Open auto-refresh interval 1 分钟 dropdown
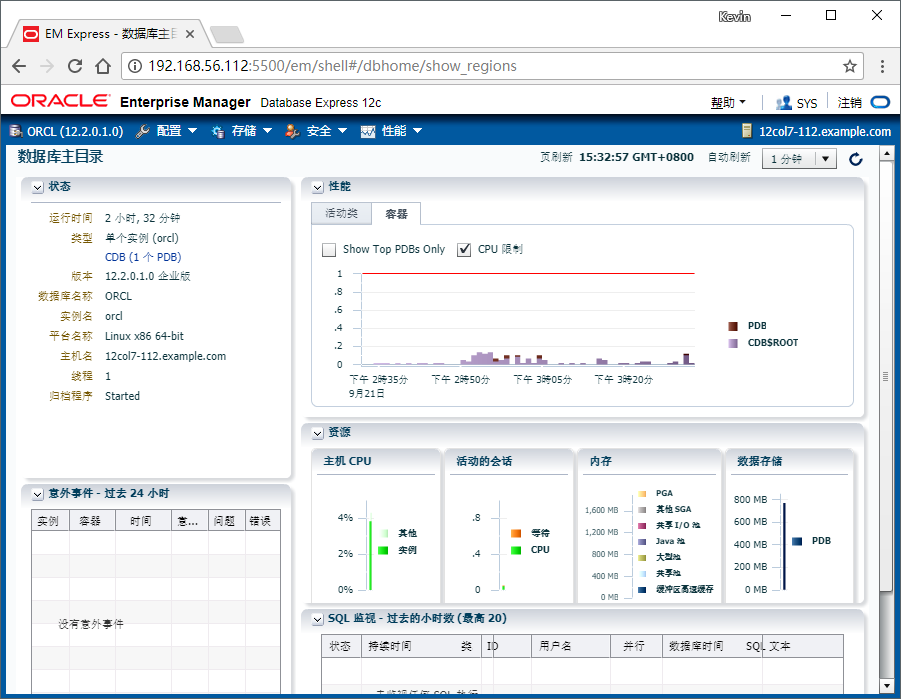This screenshot has height=699, width=901. (x=799, y=159)
